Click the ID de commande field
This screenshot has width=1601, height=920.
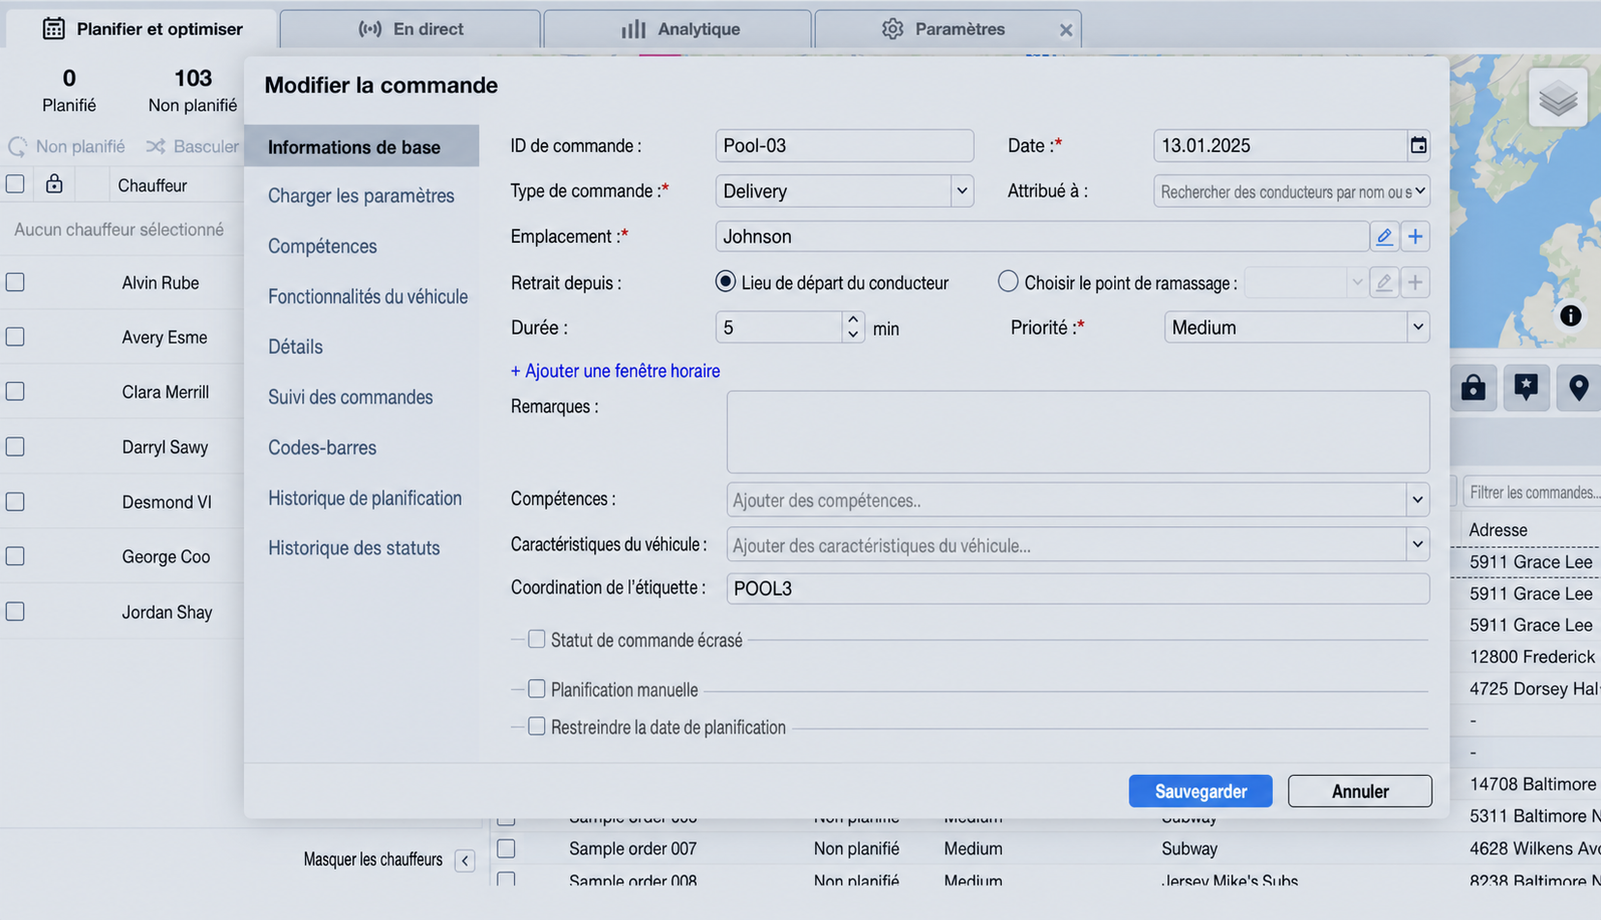[844, 146]
